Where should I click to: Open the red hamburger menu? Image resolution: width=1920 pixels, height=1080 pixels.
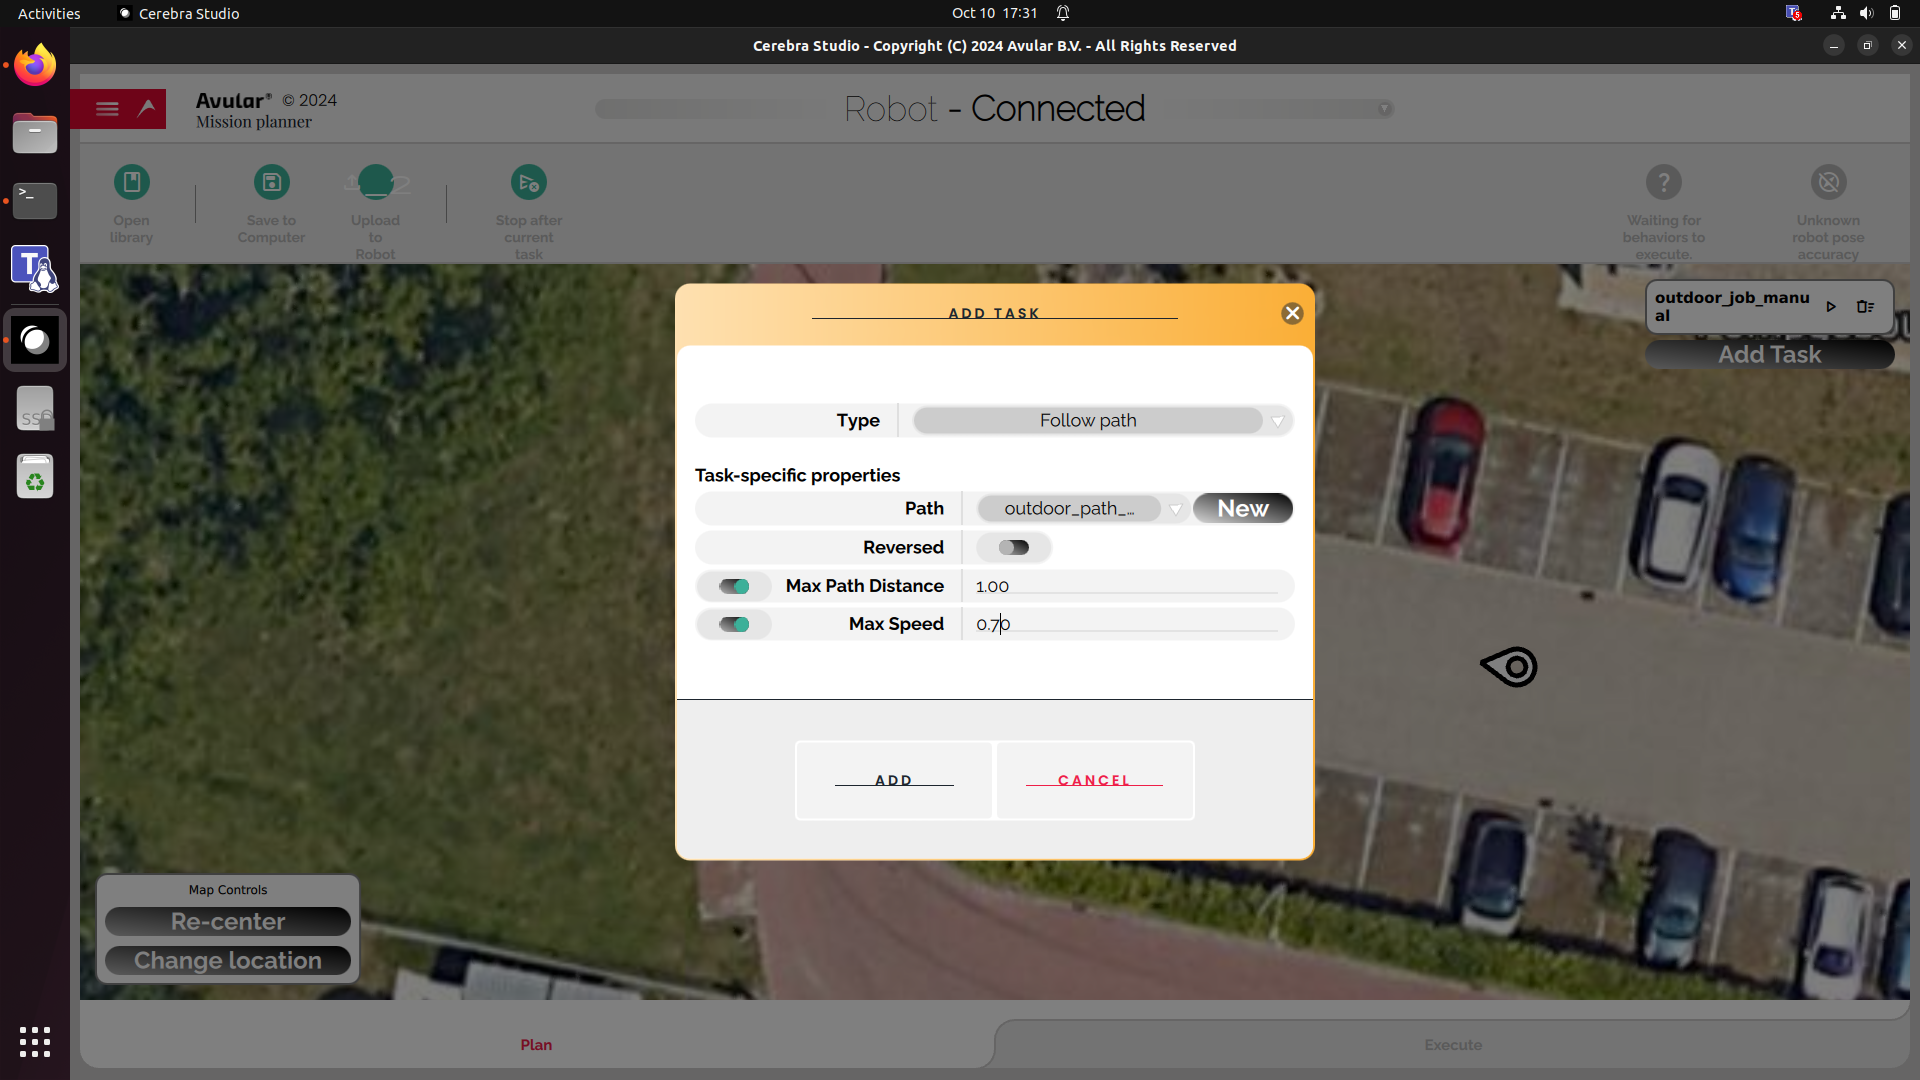pos(107,109)
